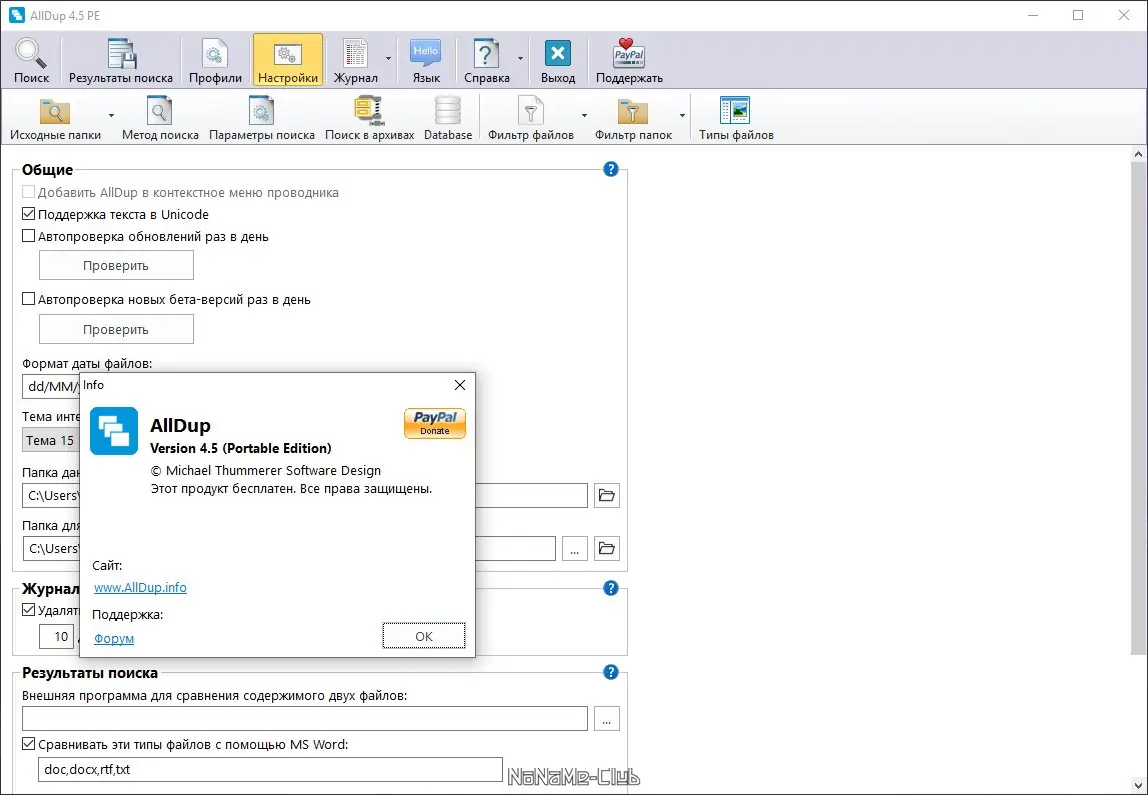The width and height of the screenshot is (1148, 795).
Task: Enable Автопроверка обновлений раз в день
Action: [29, 236]
